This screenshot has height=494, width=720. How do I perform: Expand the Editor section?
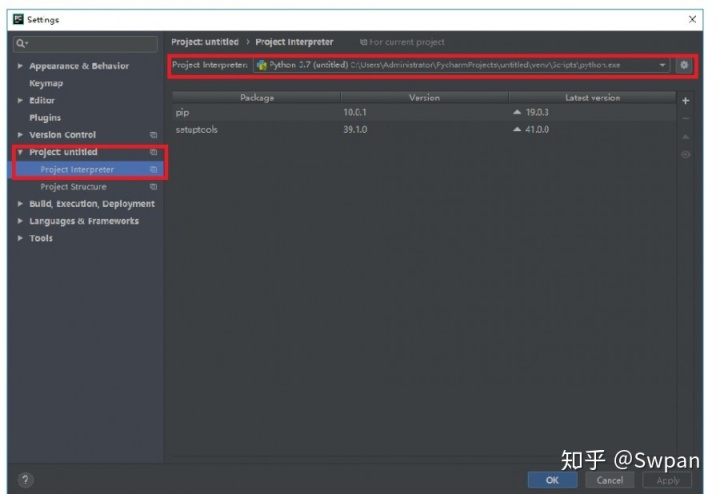point(20,100)
